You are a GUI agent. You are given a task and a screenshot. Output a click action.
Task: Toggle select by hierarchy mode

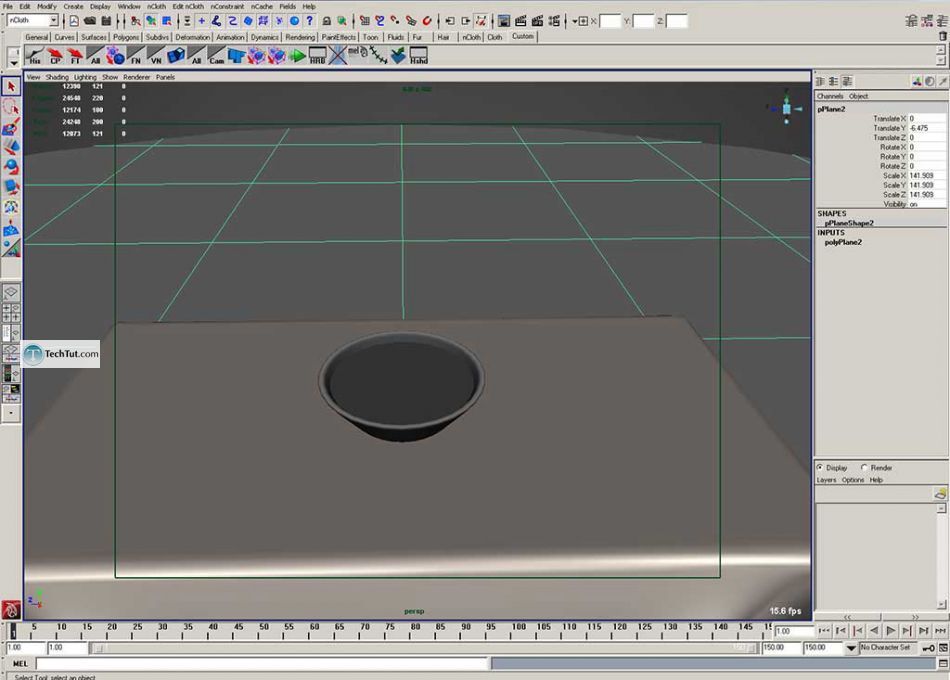(x=136, y=21)
